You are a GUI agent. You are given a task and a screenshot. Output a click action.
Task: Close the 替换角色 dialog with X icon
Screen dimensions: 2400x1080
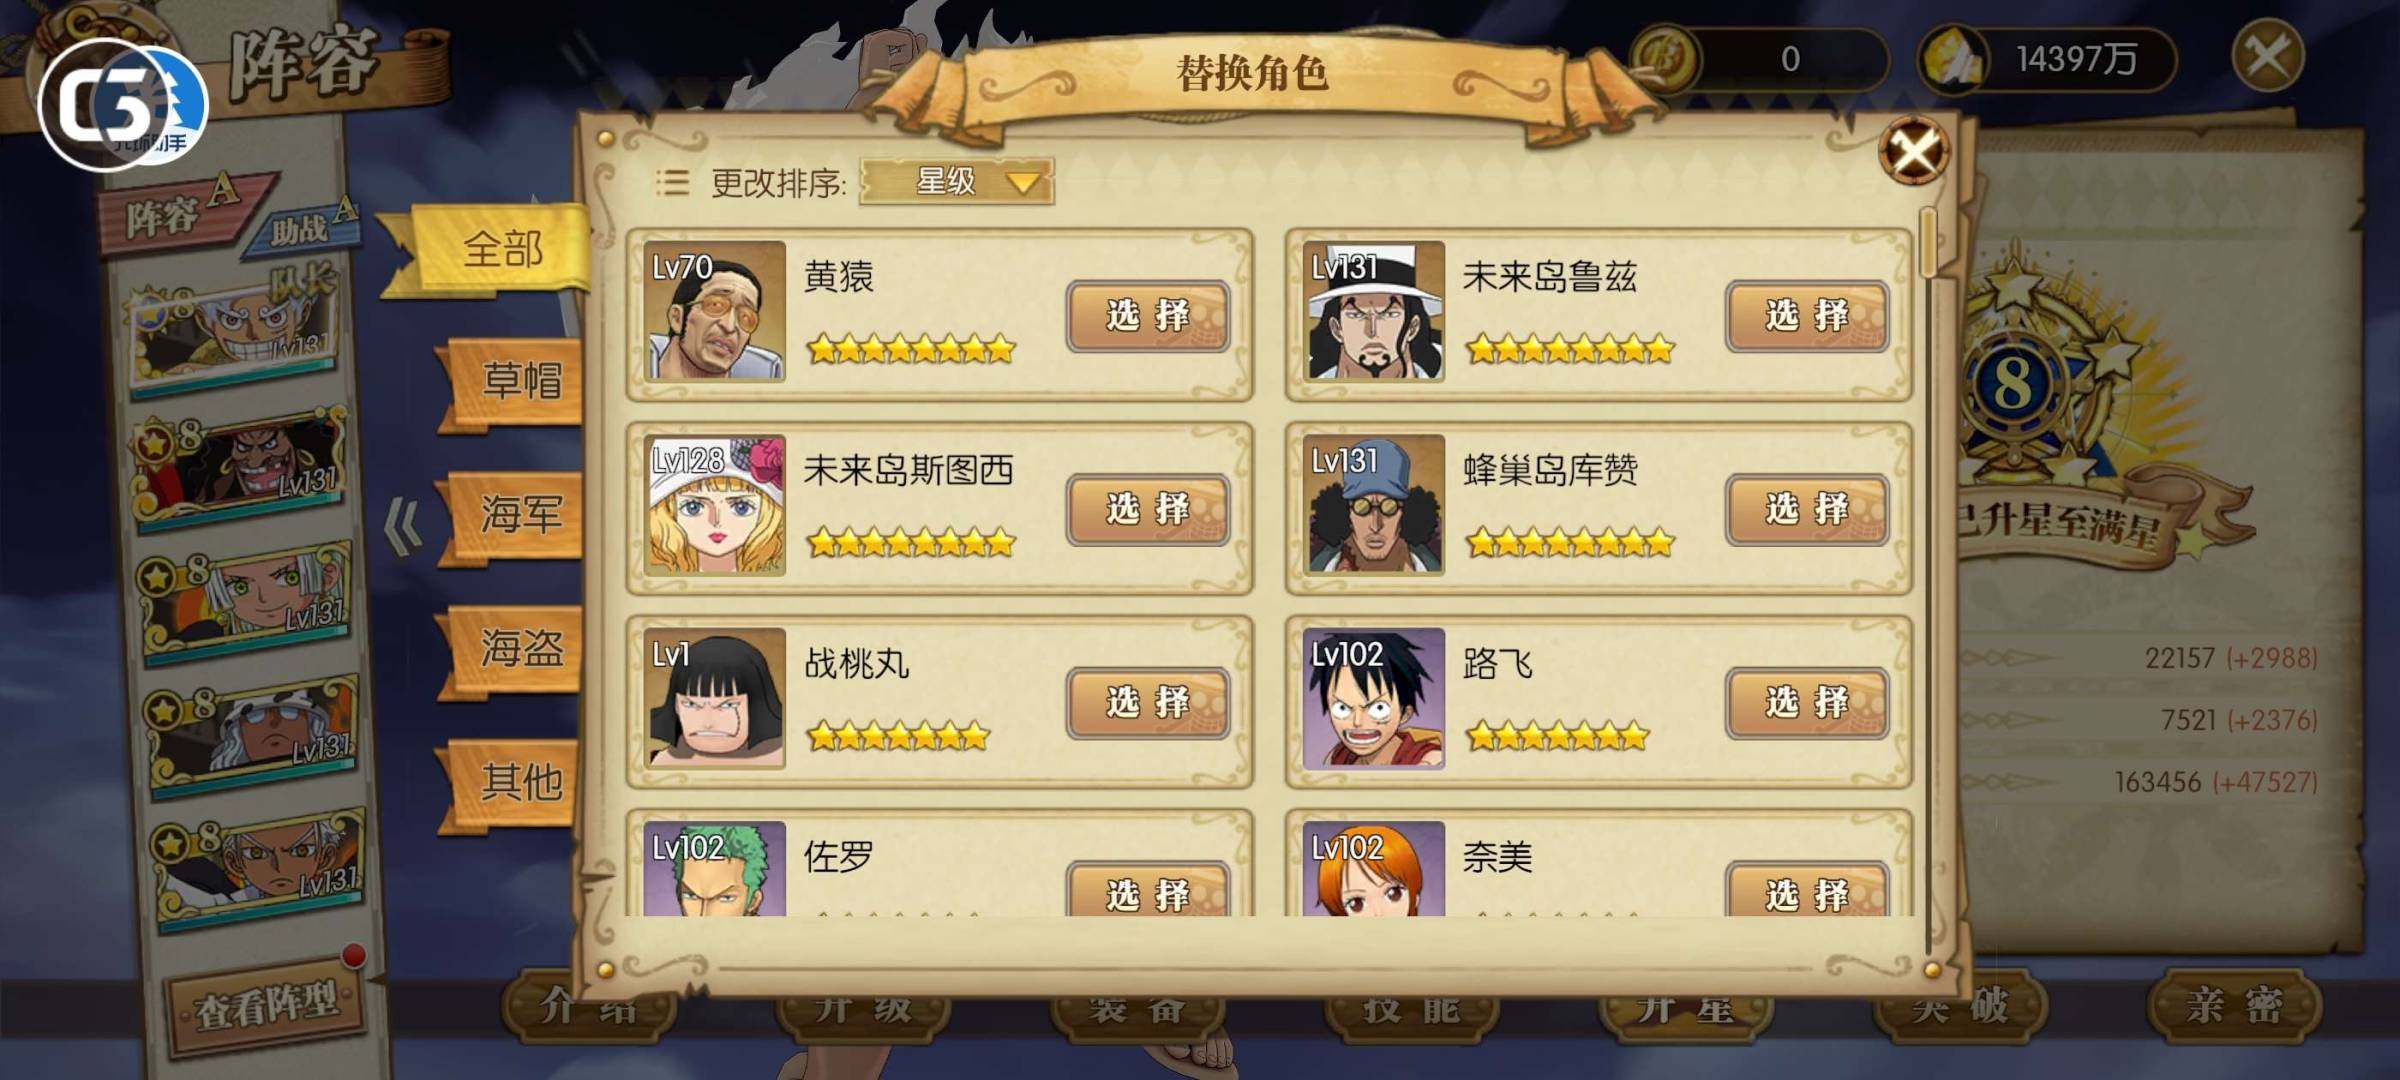[x=1913, y=152]
